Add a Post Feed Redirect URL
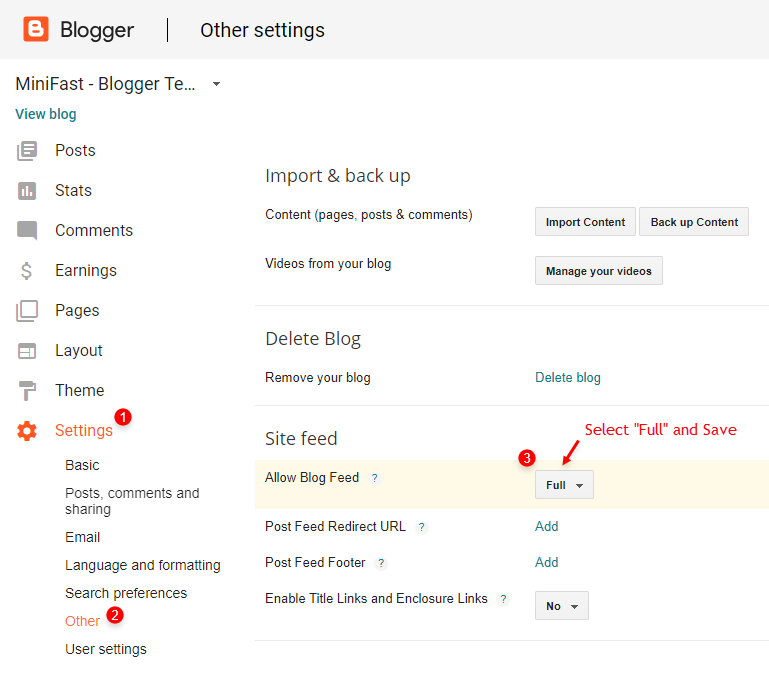769x679 pixels. 546,526
